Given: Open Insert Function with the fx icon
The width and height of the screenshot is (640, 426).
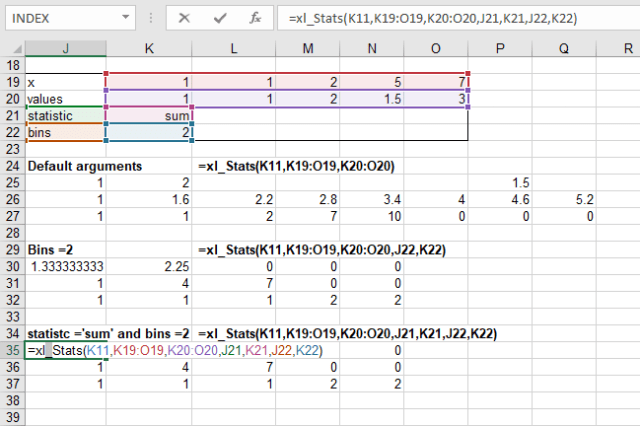Looking at the screenshot, I should pyautogui.click(x=255, y=18).
